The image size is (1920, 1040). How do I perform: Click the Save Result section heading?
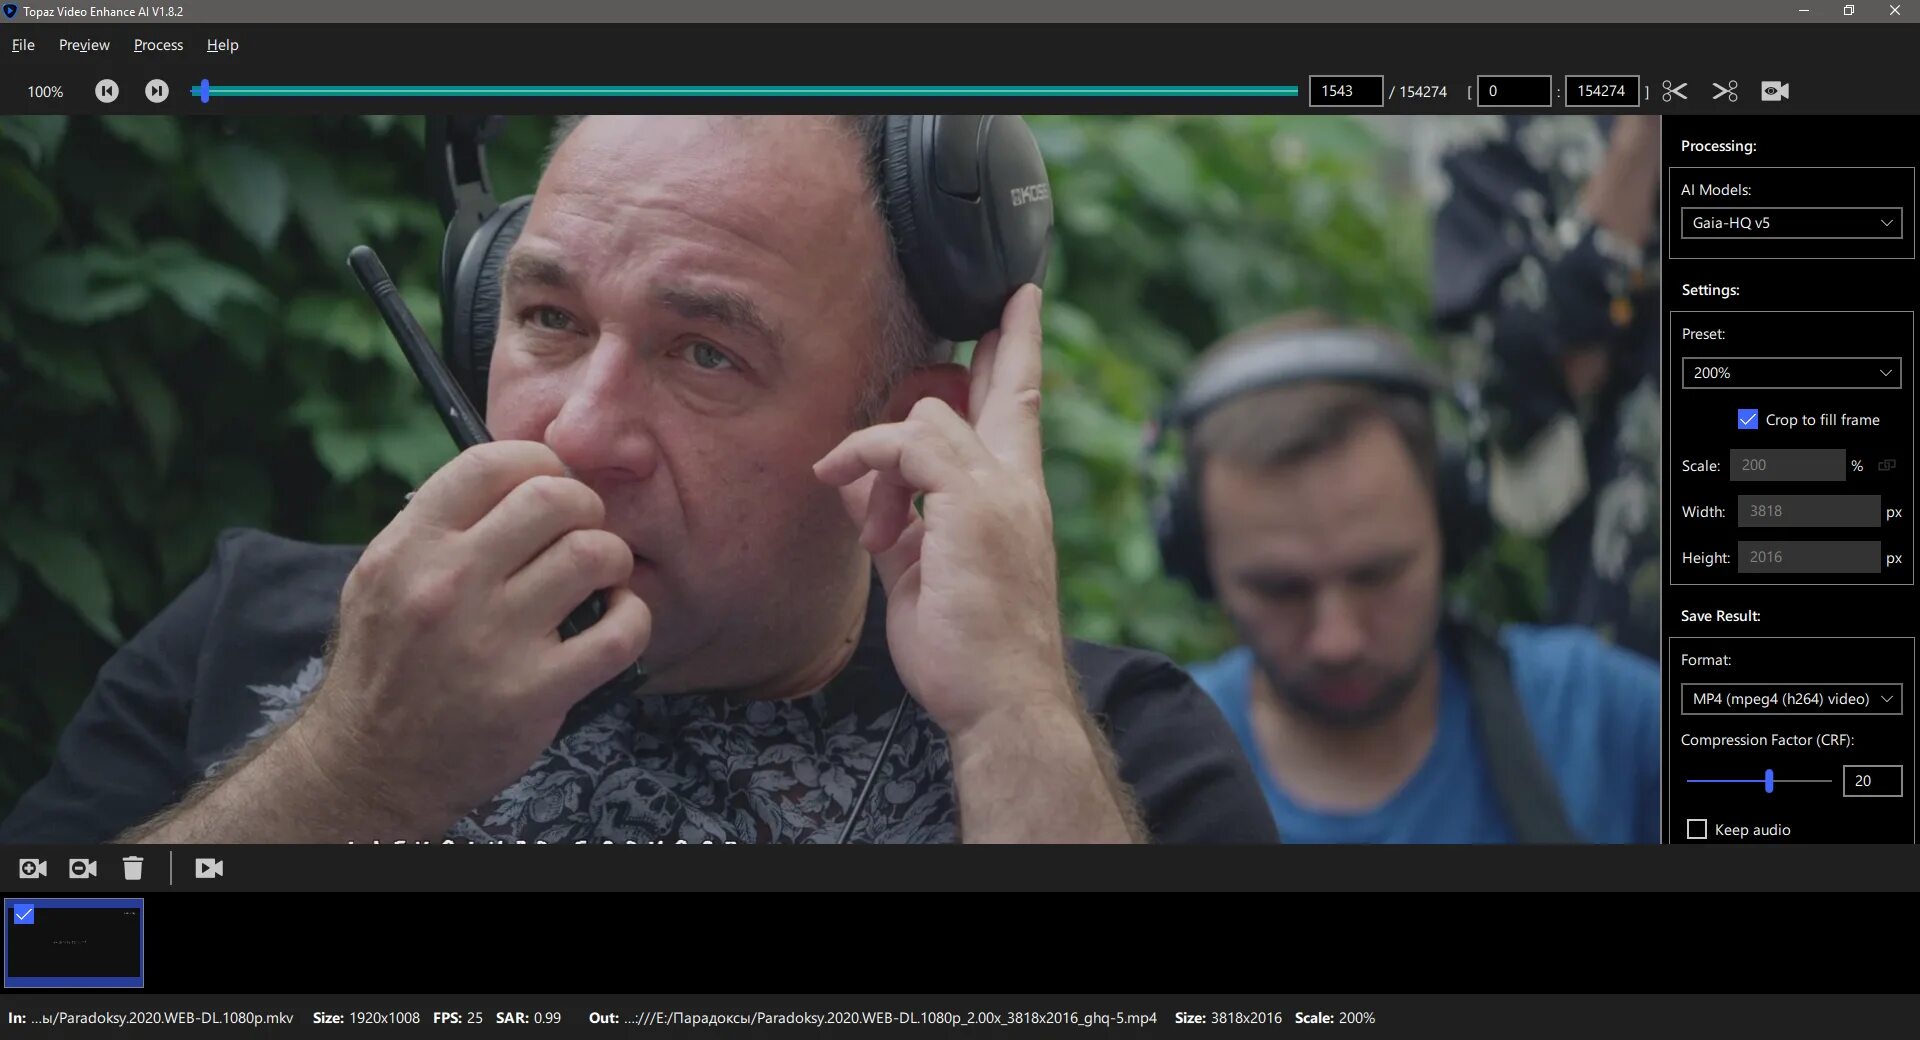tap(1720, 616)
